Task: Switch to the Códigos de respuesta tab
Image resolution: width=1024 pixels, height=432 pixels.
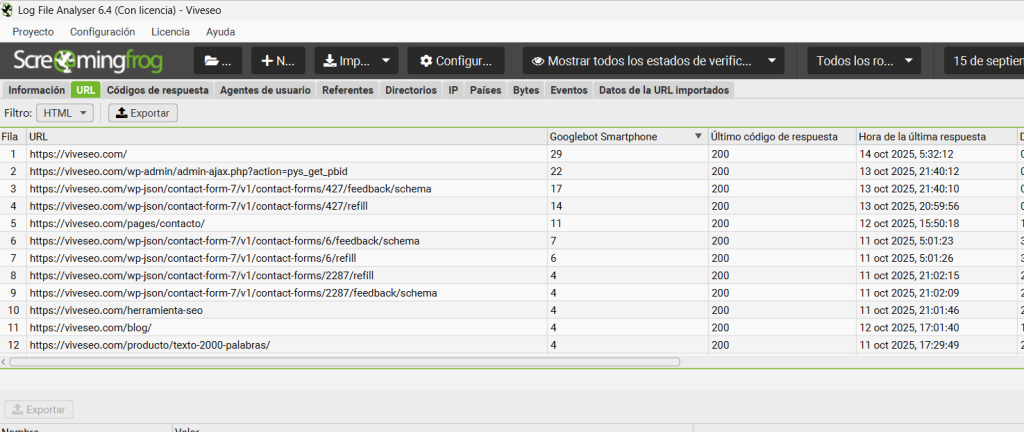Action: pyautogui.click(x=157, y=90)
